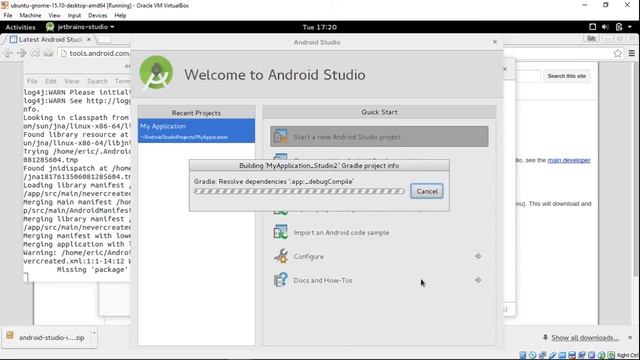Click the GNOME volume icon

pos(605,27)
